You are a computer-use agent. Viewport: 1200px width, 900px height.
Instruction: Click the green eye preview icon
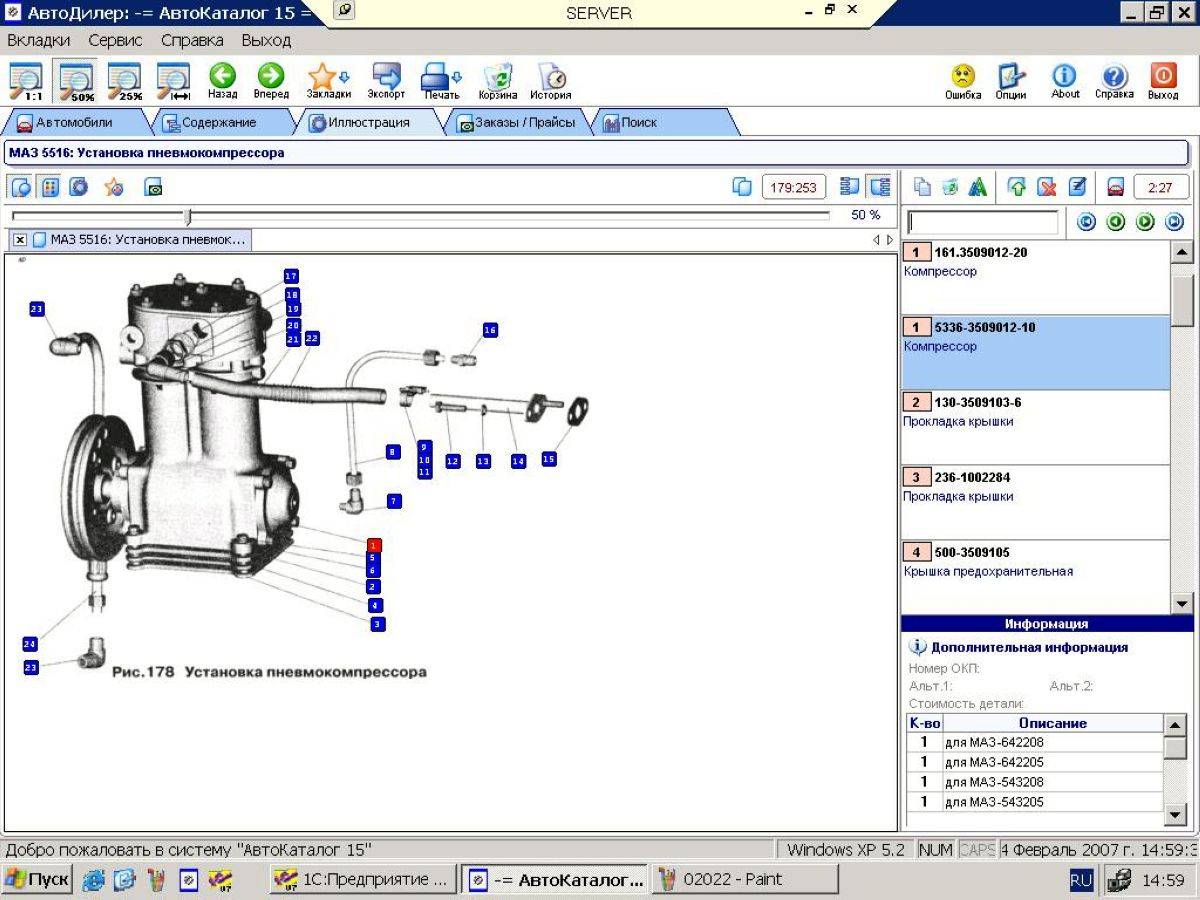(x=153, y=186)
